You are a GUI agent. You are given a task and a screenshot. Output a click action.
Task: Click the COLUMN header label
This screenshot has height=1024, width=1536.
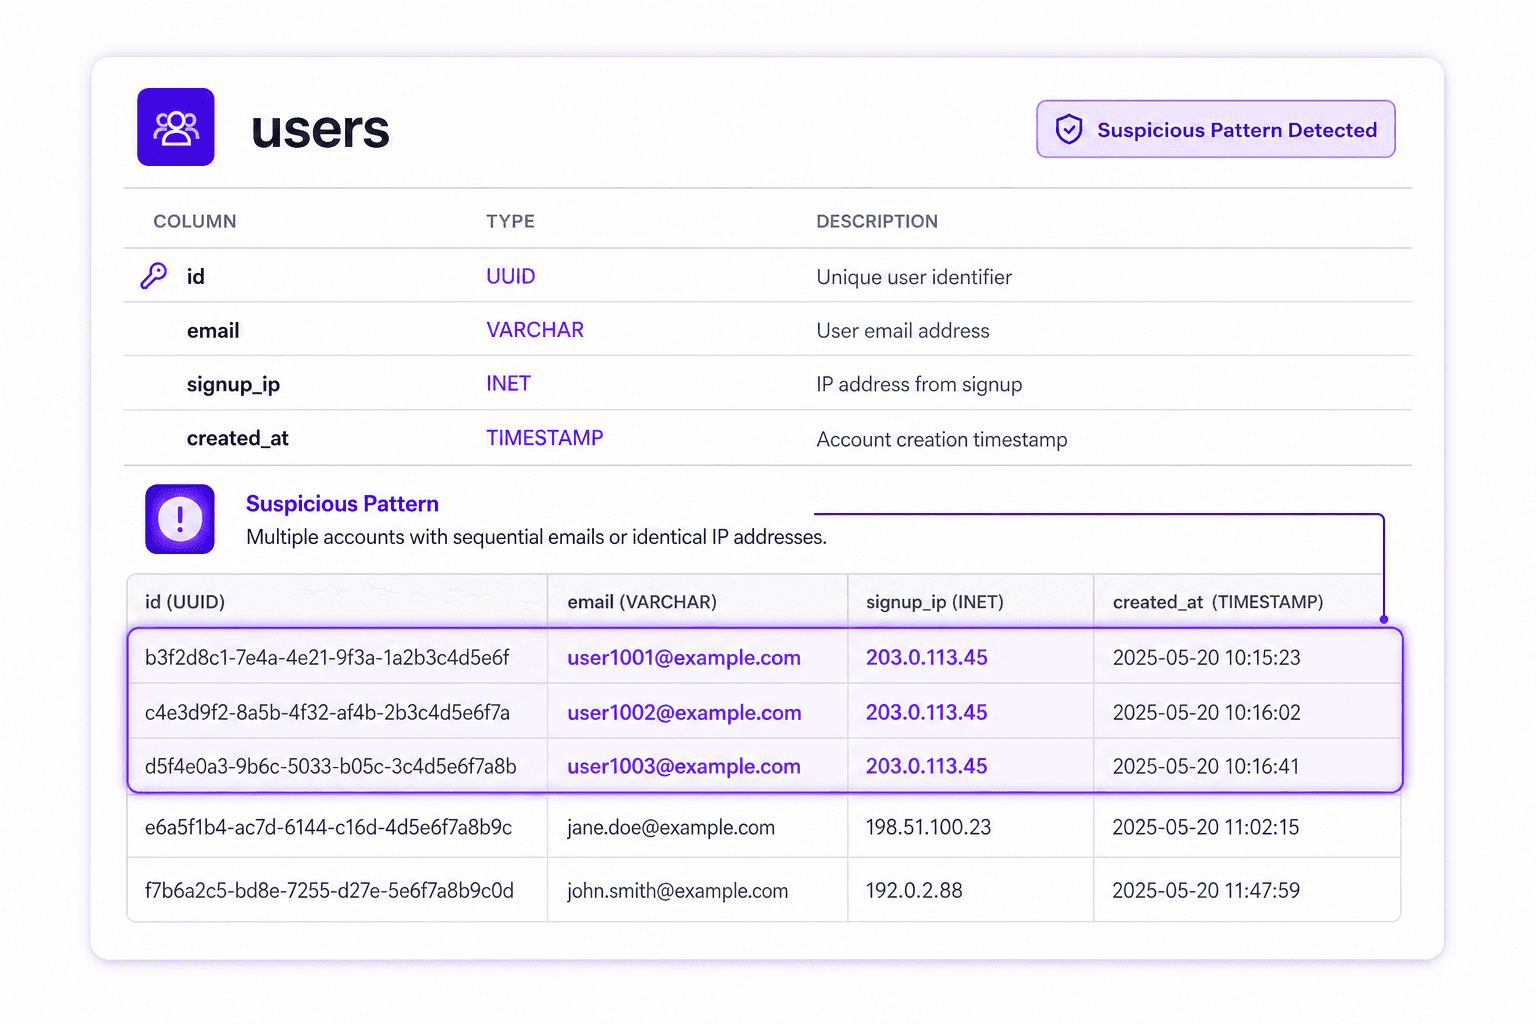(x=195, y=221)
